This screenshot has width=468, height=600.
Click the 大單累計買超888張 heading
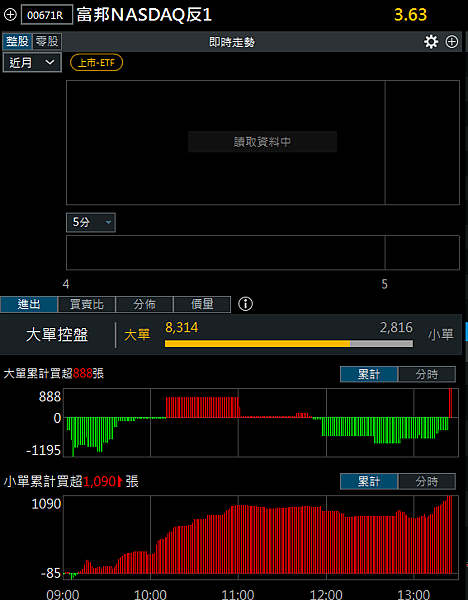tap(54, 373)
